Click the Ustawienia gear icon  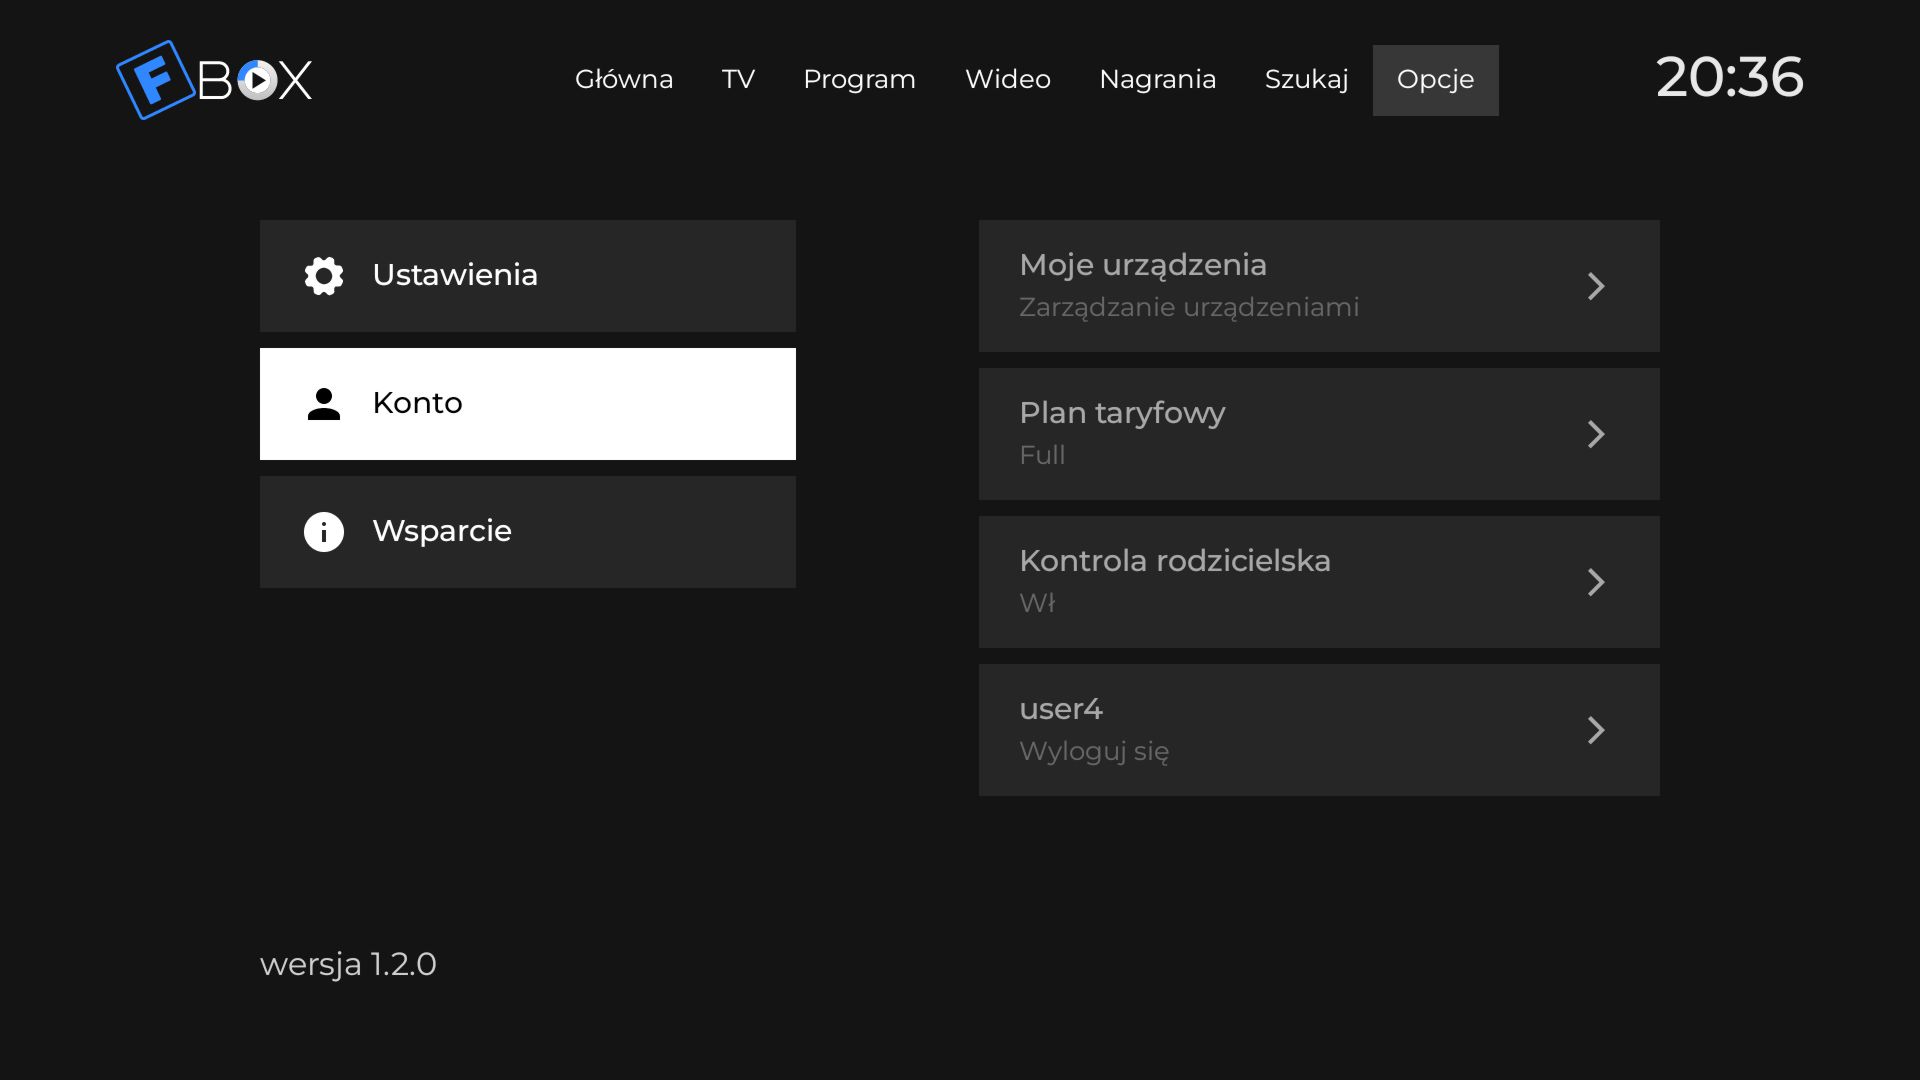(324, 276)
